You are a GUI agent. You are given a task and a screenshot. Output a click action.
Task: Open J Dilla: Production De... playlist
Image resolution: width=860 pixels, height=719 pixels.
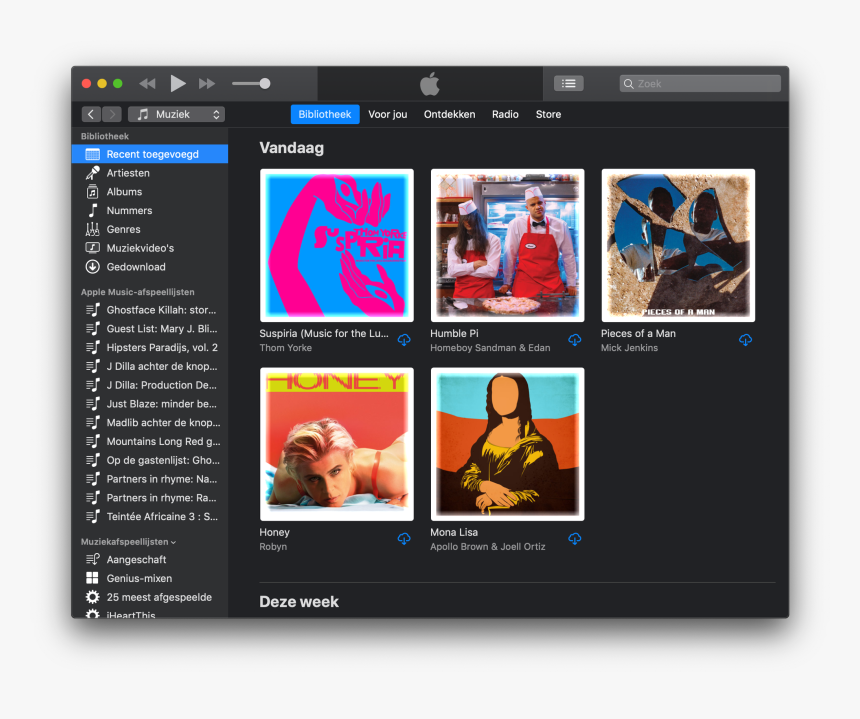tap(150, 385)
